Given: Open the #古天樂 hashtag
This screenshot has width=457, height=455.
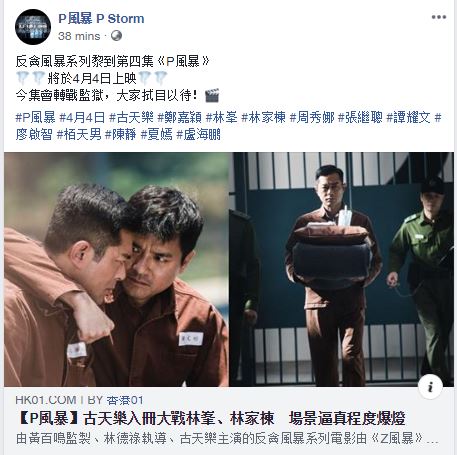Looking at the screenshot, I should pyautogui.click(x=131, y=117).
